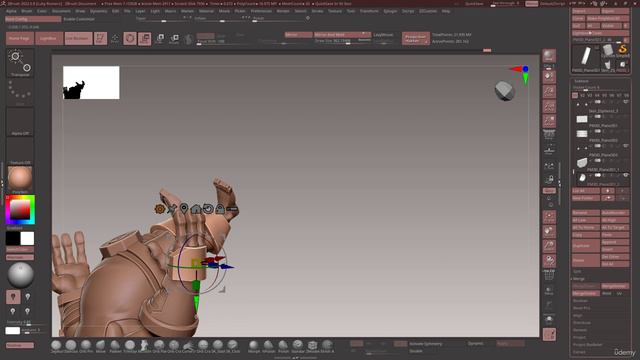Click the silhouette thumbnail in canvas corner
Screen dimensions: 640x360
[91, 82]
